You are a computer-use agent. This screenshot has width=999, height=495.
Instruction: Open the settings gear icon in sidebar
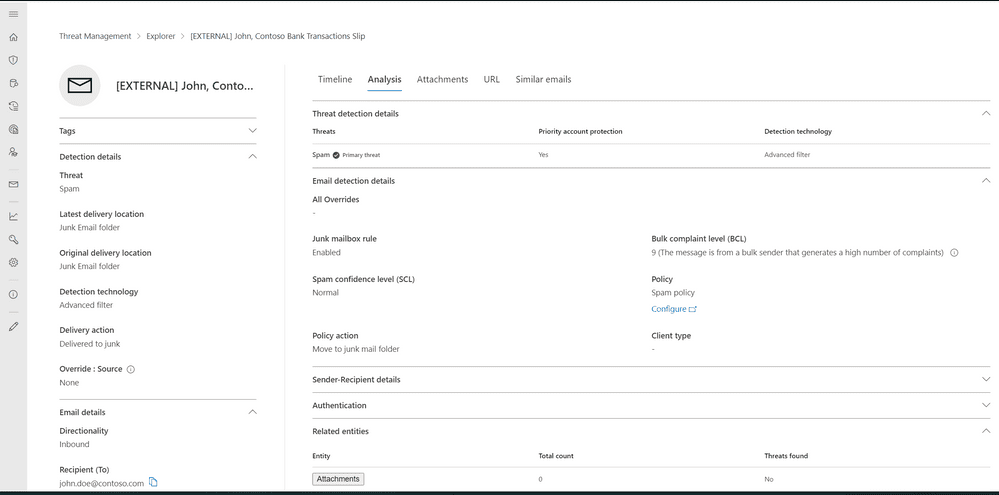13,262
